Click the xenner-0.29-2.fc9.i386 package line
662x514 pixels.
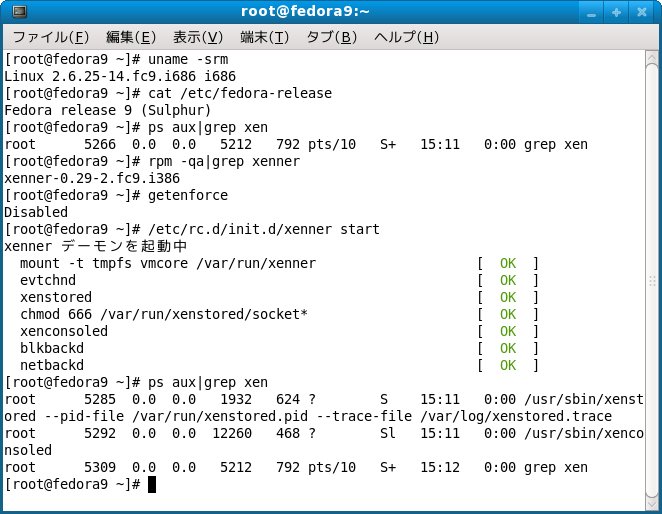[x=92, y=178]
